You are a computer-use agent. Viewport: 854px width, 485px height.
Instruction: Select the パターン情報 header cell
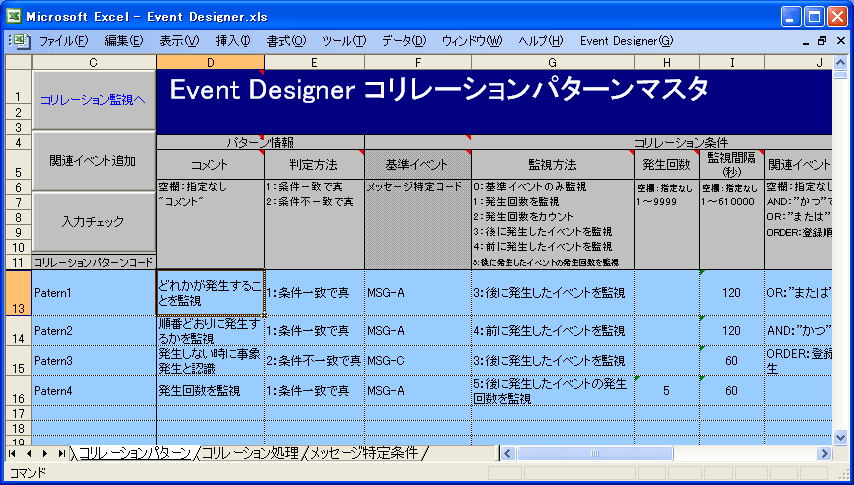point(260,143)
